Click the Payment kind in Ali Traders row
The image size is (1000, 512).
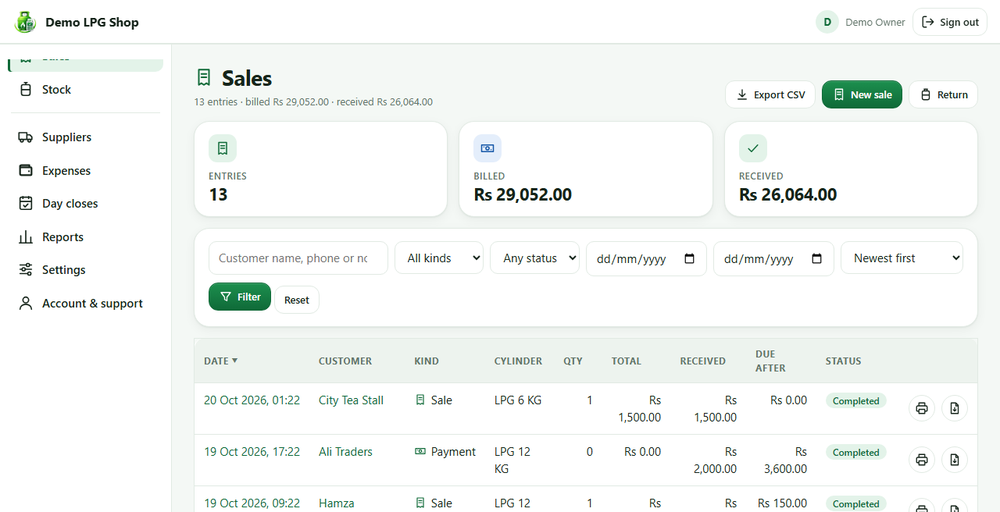pos(445,452)
